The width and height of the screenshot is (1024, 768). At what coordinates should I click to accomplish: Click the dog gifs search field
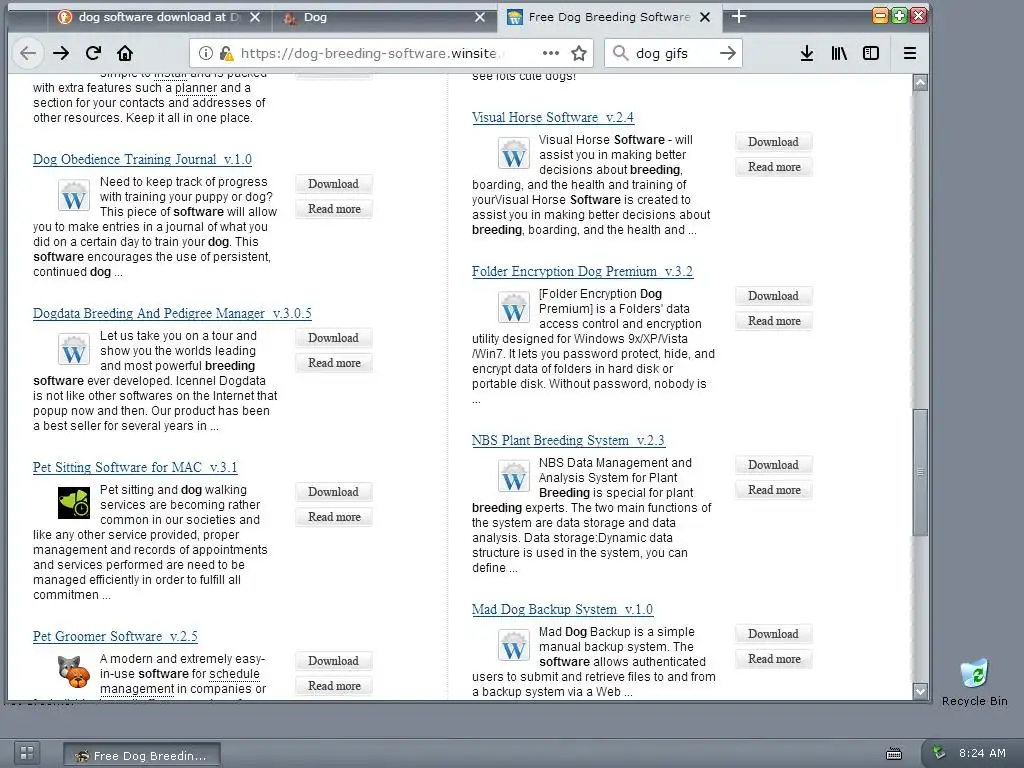[673, 53]
